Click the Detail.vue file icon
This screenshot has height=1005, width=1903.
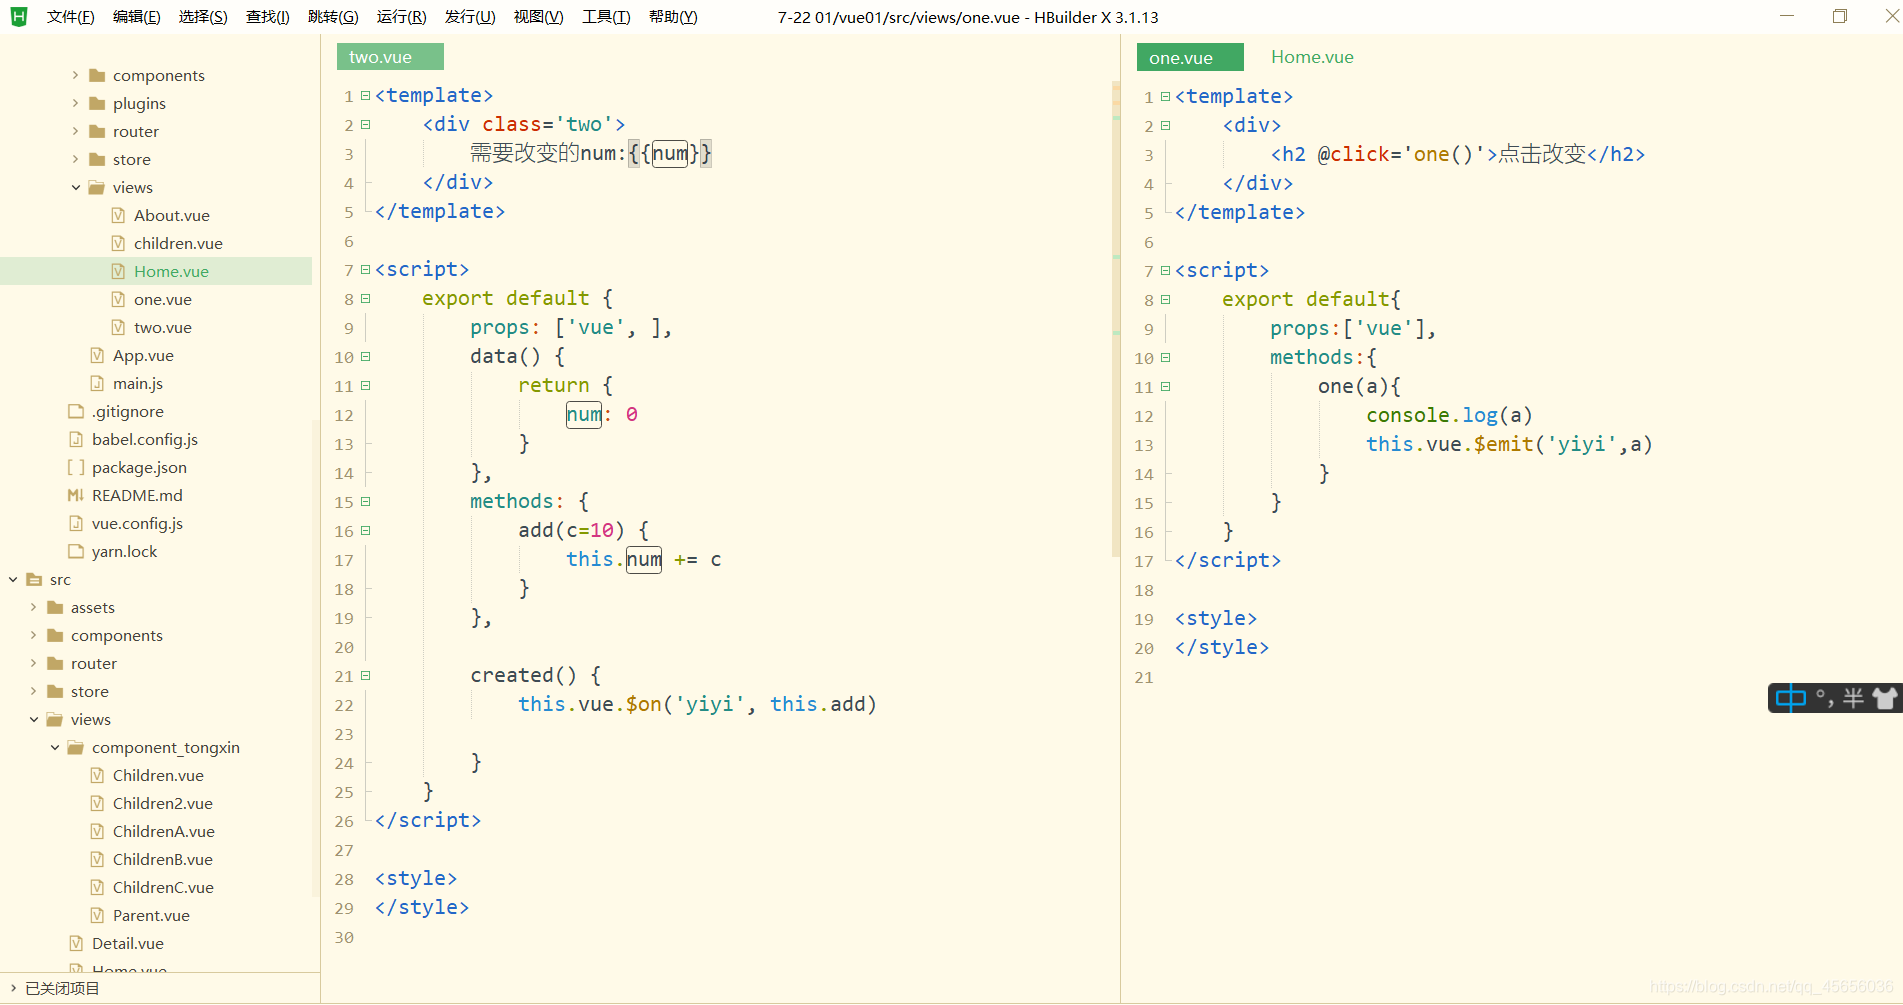coord(76,943)
